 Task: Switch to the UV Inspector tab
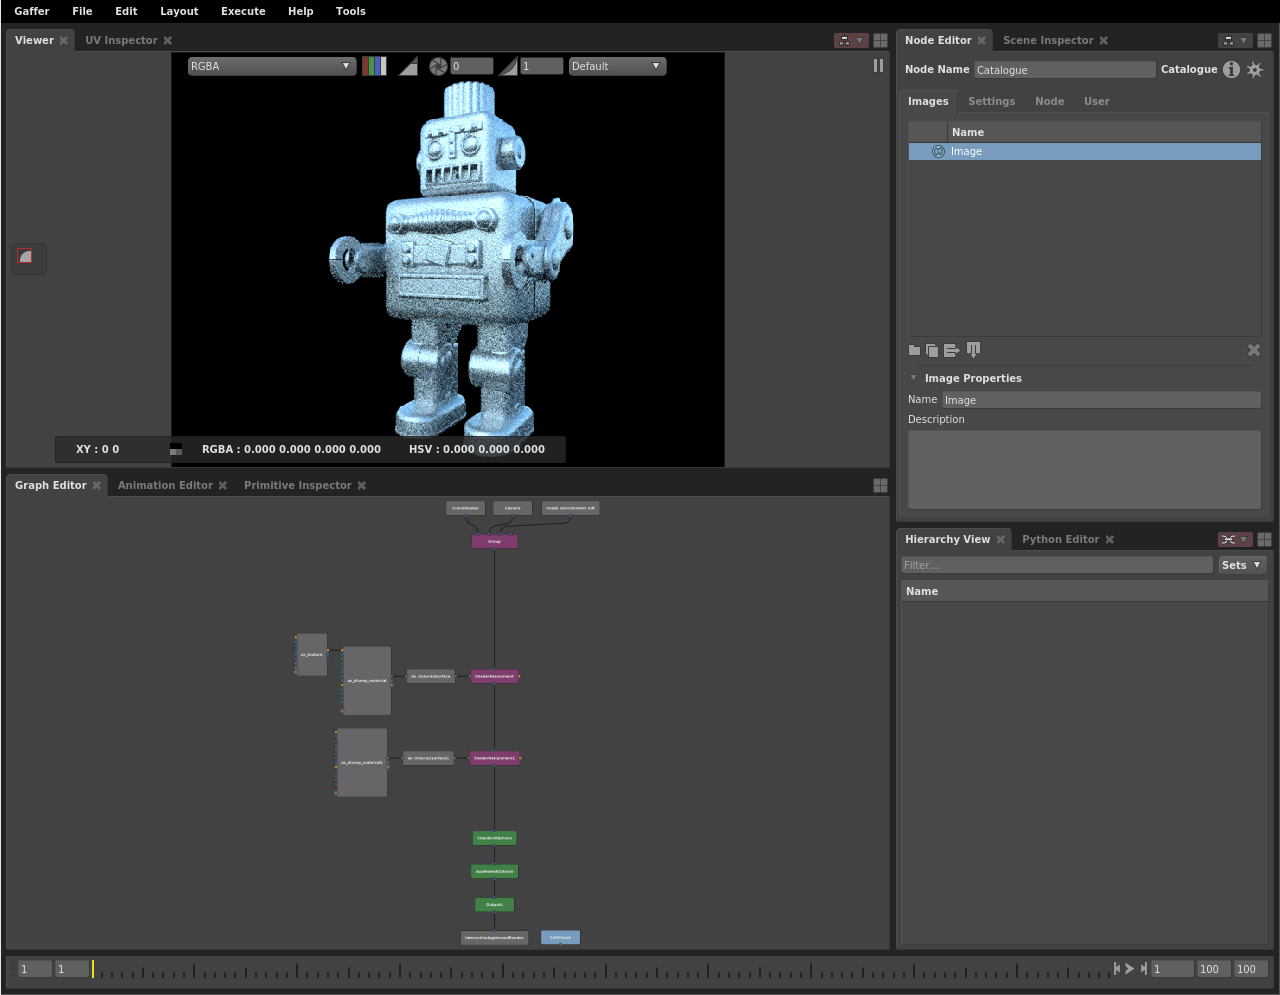pyautogui.click(x=121, y=41)
